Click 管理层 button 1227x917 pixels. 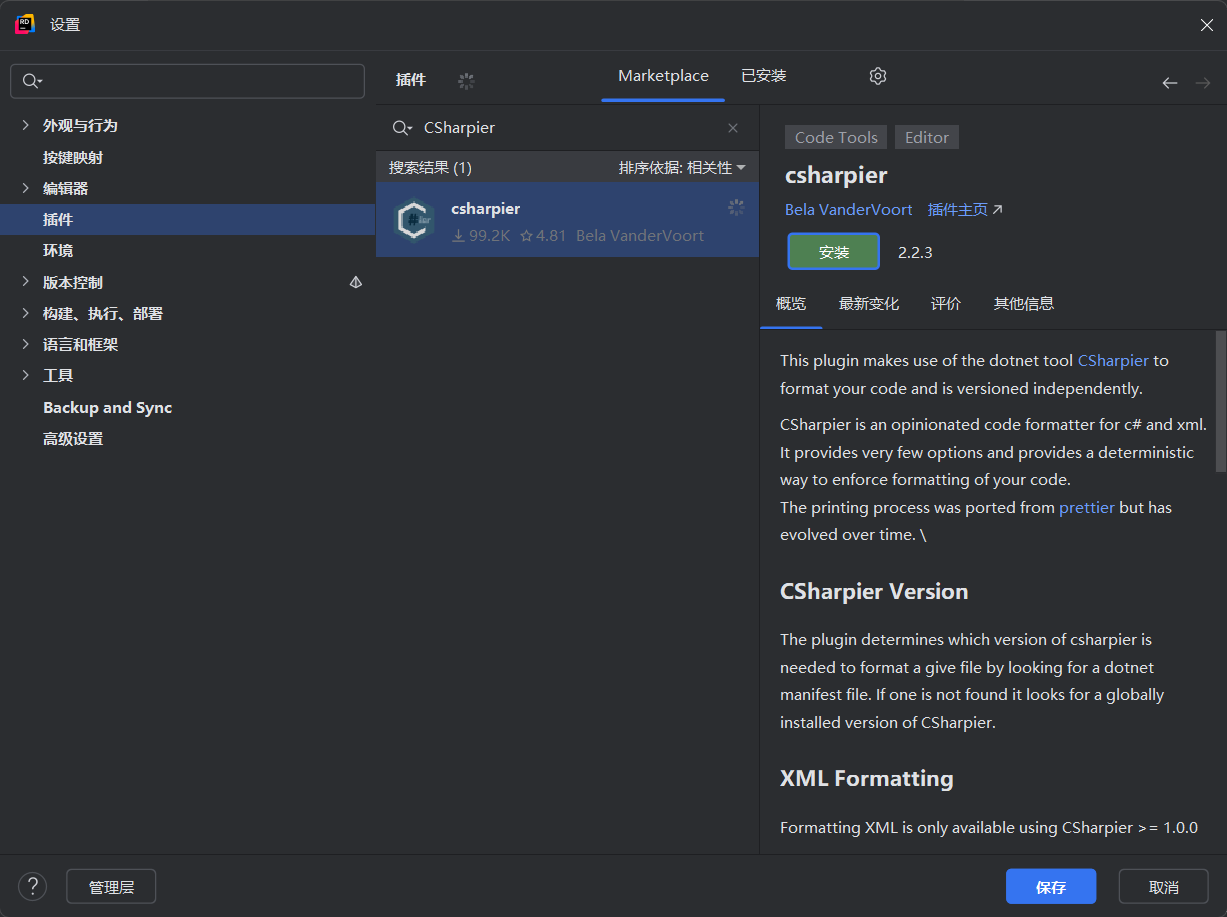[x=111, y=887]
